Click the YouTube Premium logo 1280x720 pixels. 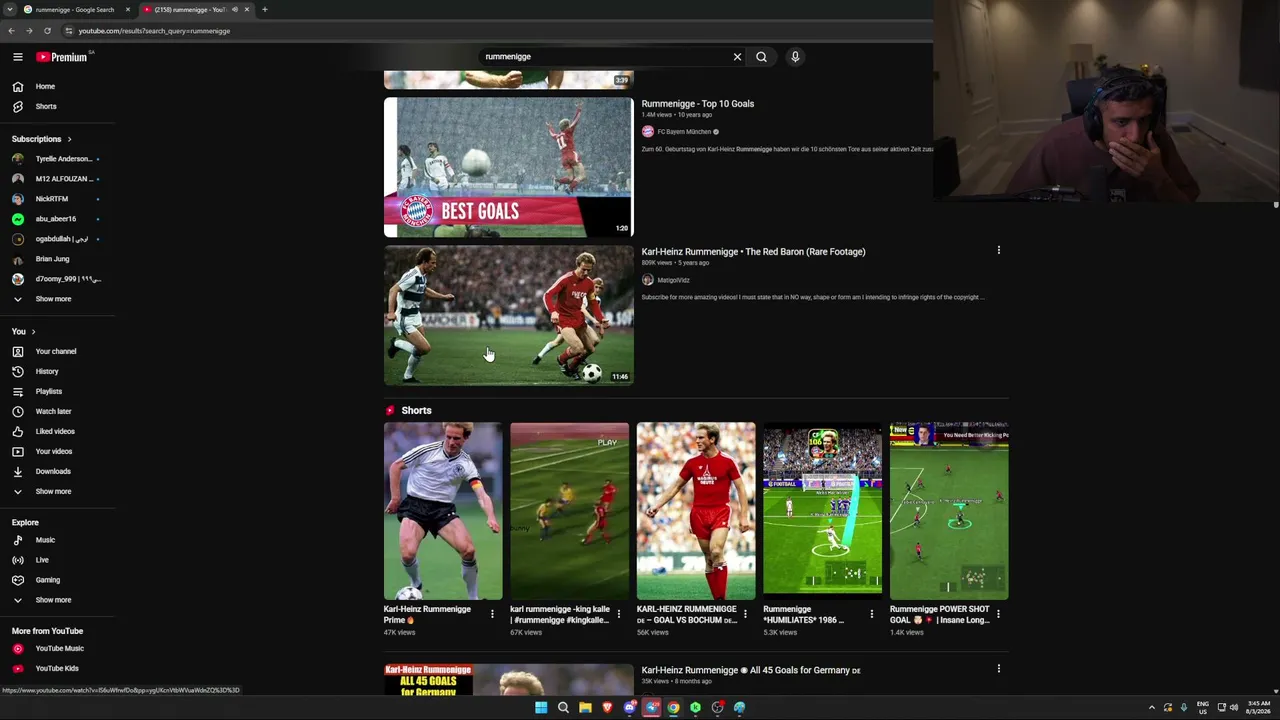point(62,57)
